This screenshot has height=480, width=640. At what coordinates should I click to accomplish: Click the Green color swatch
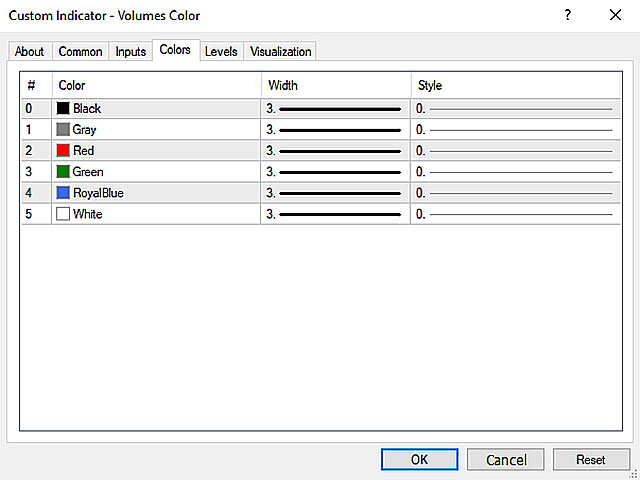click(x=63, y=172)
